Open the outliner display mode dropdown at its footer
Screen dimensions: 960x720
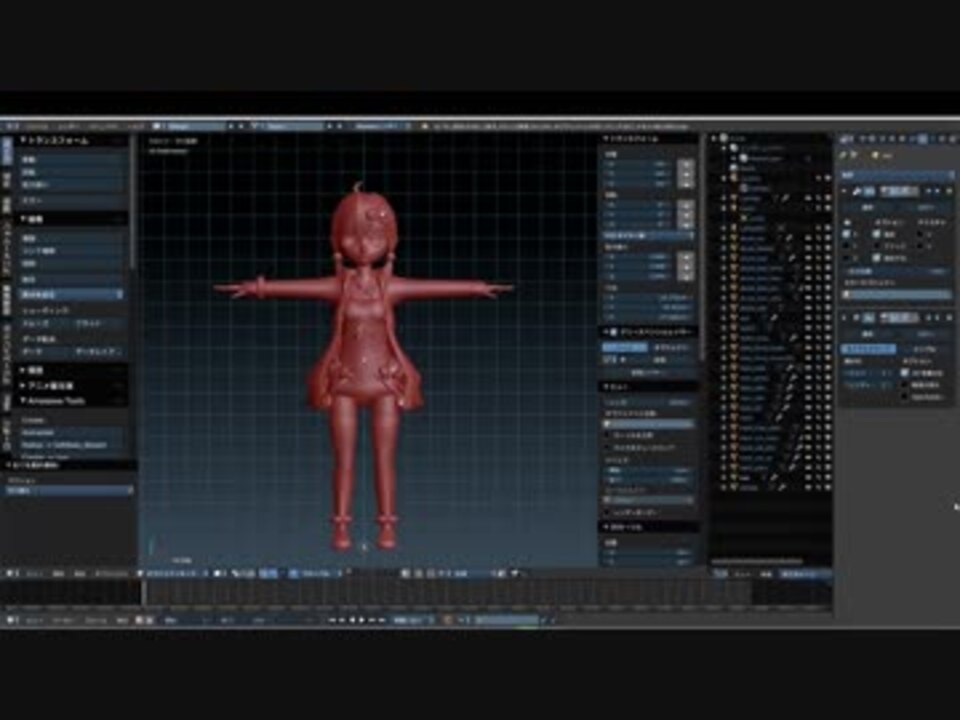[804, 574]
